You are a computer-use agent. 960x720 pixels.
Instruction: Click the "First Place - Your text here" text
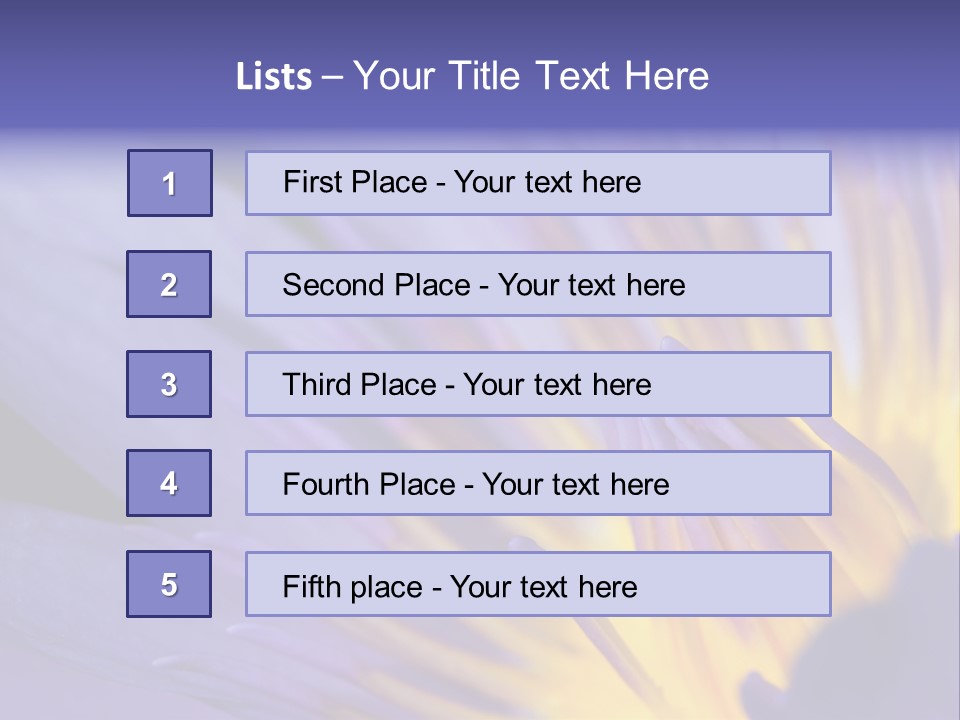pos(461,182)
